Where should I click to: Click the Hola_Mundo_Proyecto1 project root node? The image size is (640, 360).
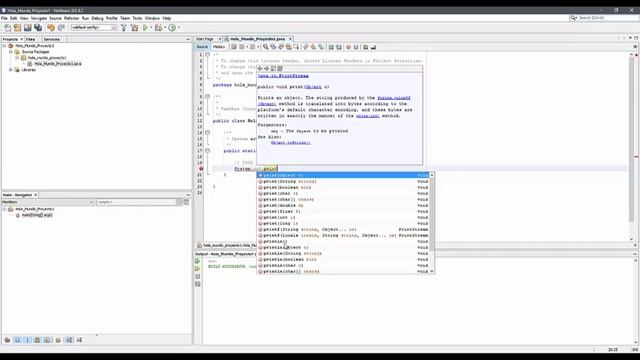pyautogui.click(x=34, y=46)
